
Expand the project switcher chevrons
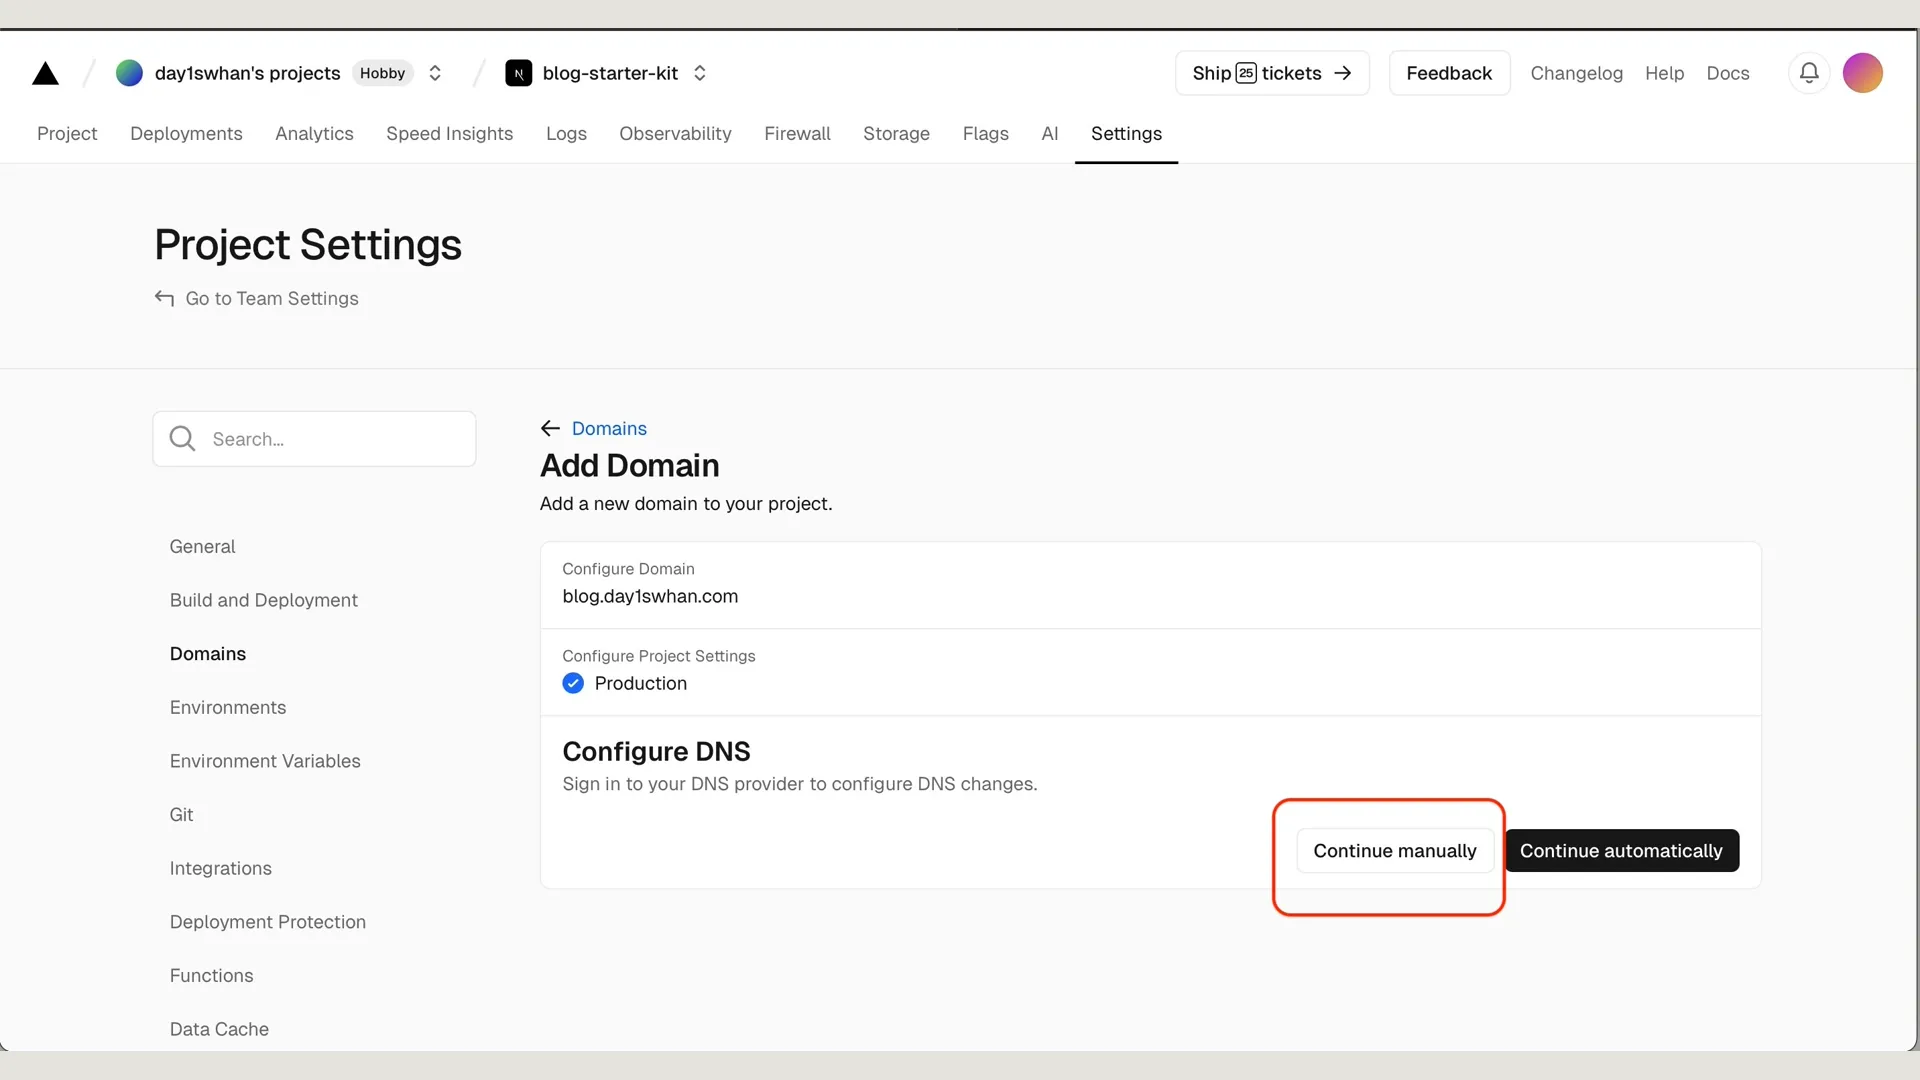(x=700, y=73)
